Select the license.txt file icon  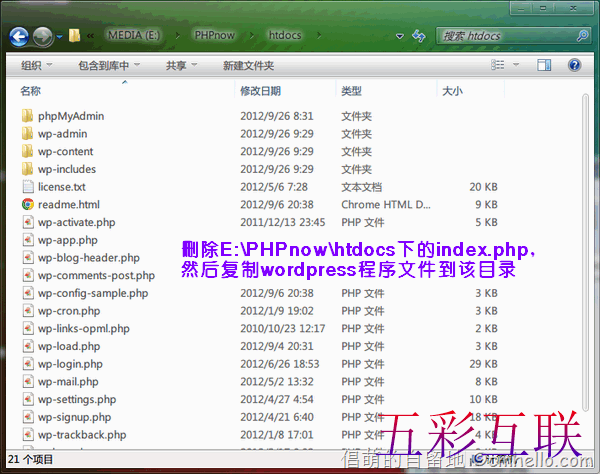[28, 187]
